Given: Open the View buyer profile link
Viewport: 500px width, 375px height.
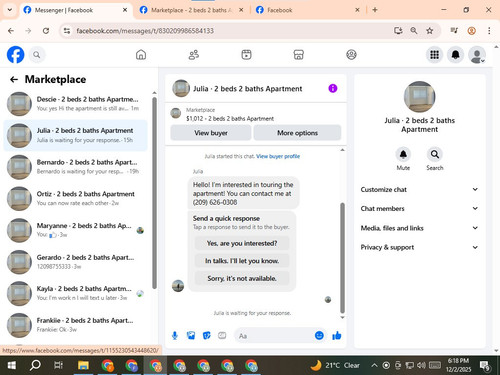Looking at the screenshot, I should click(278, 156).
